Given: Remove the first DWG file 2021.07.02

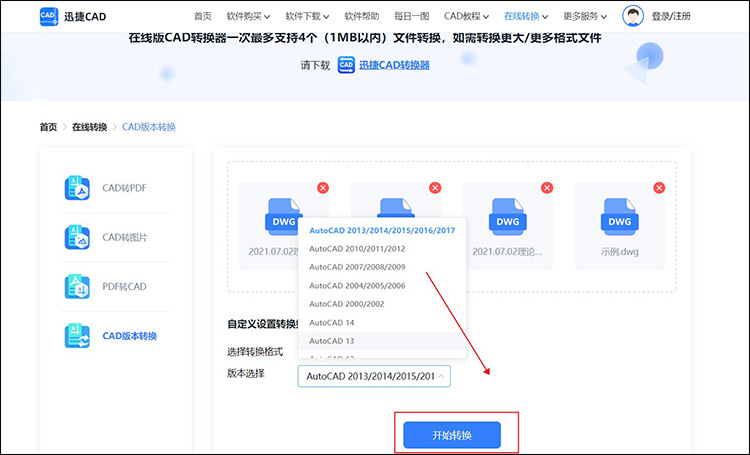Looking at the screenshot, I should click(323, 188).
